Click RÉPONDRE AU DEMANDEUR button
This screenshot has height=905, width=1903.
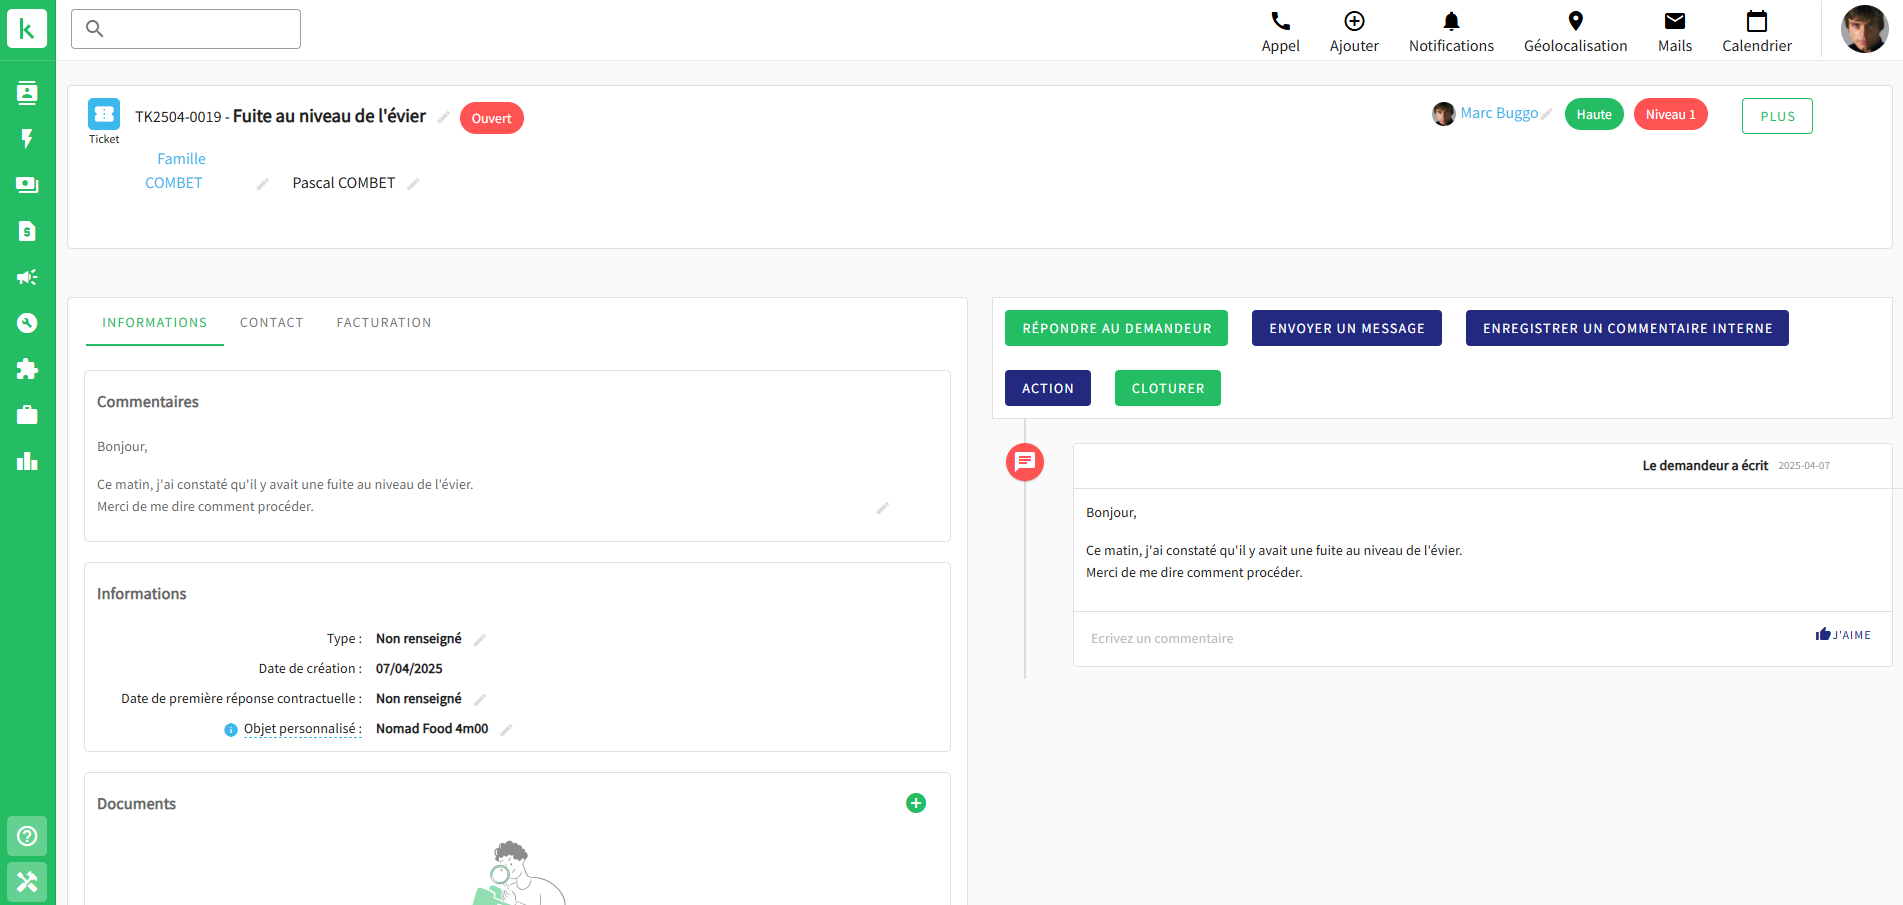point(1116,328)
